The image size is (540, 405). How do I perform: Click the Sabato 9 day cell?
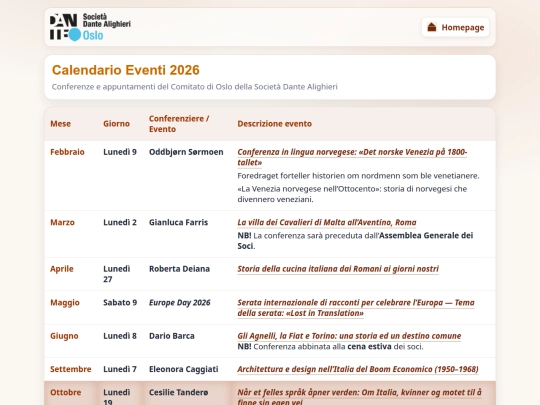pyautogui.click(x=120, y=303)
